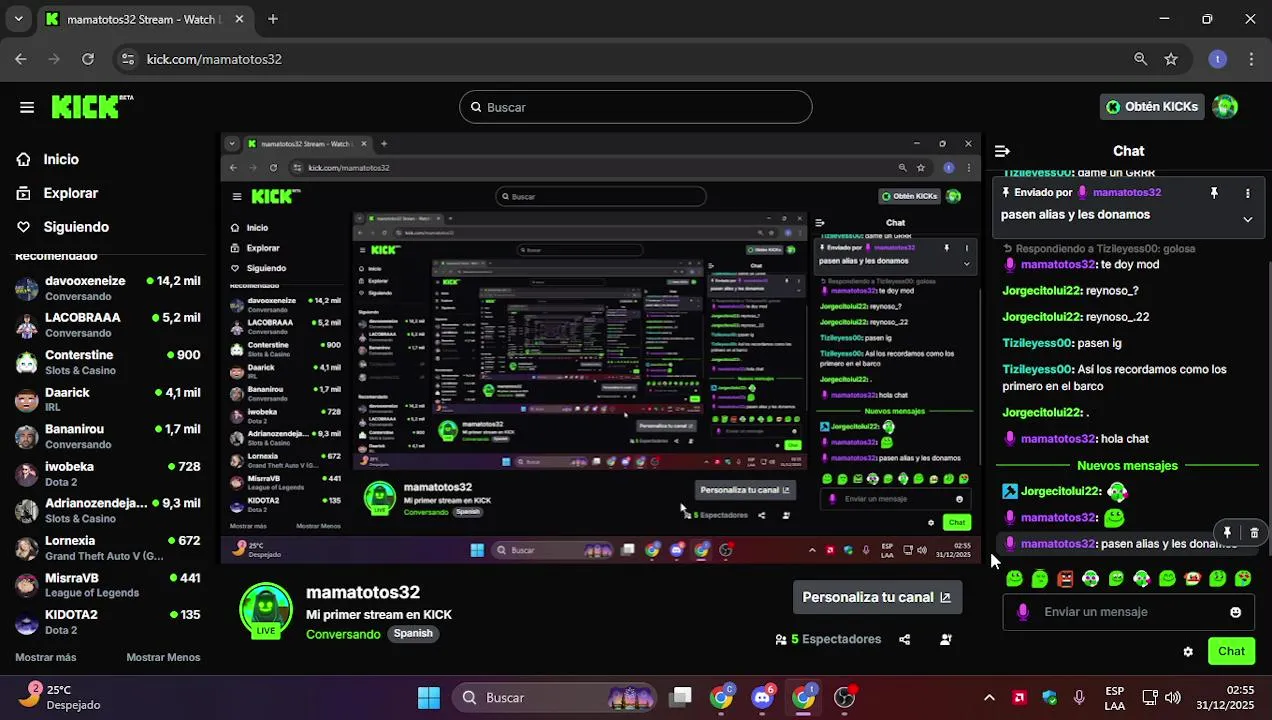
Task: Pin the hovered 'pasen alias' chat message
Action: [1227, 533]
